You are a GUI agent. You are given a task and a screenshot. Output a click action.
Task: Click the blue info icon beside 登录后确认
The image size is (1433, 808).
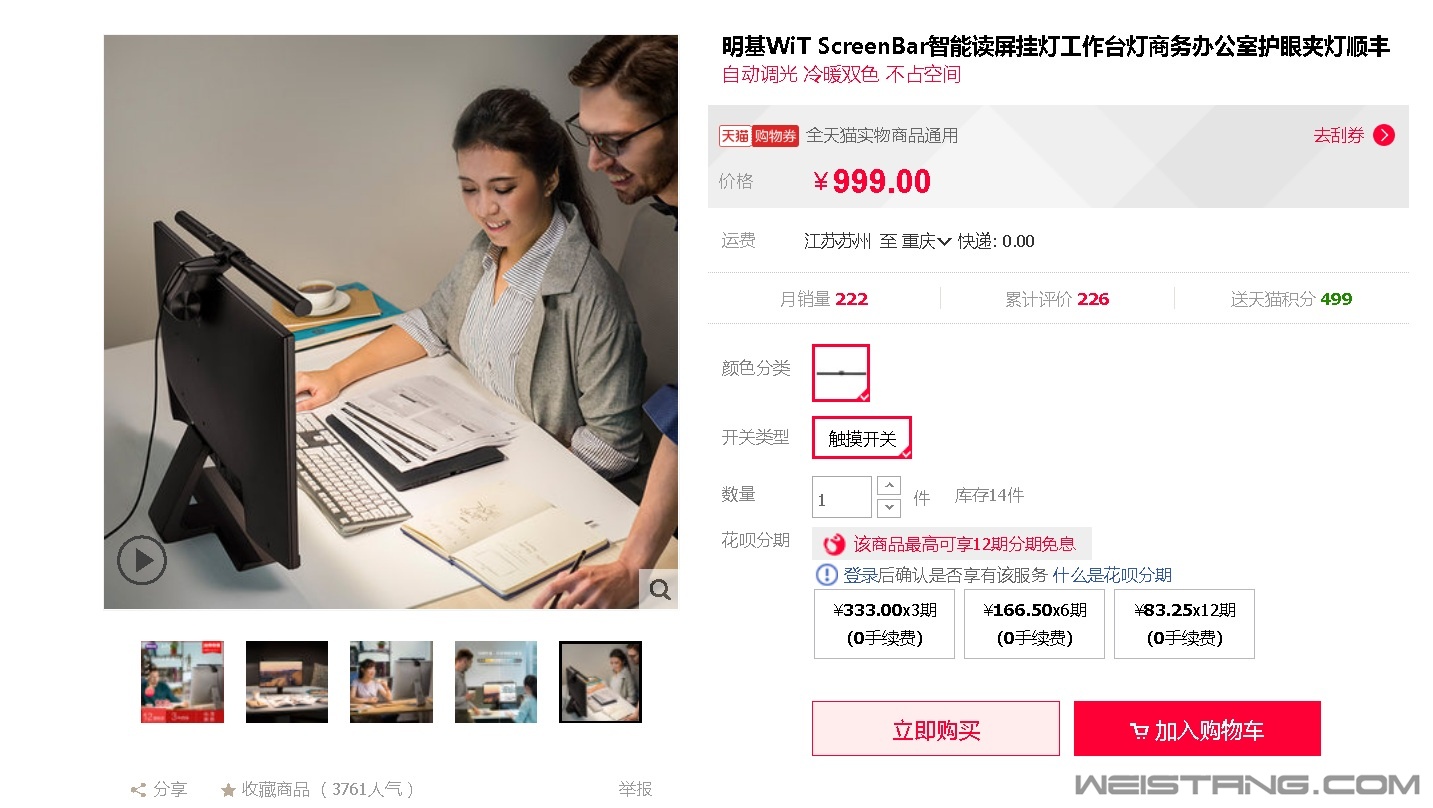(827, 575)
